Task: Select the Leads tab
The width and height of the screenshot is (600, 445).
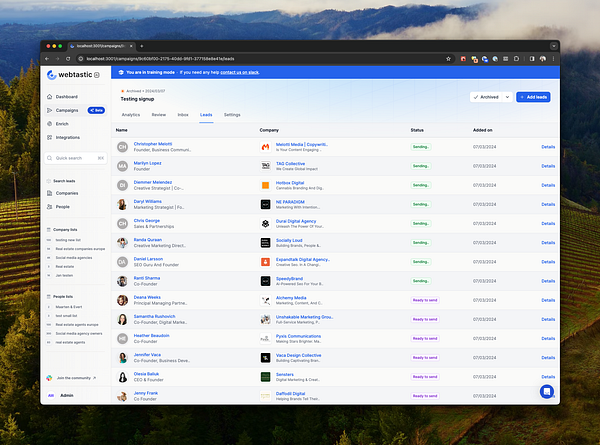Action: [x=206, y=115]
